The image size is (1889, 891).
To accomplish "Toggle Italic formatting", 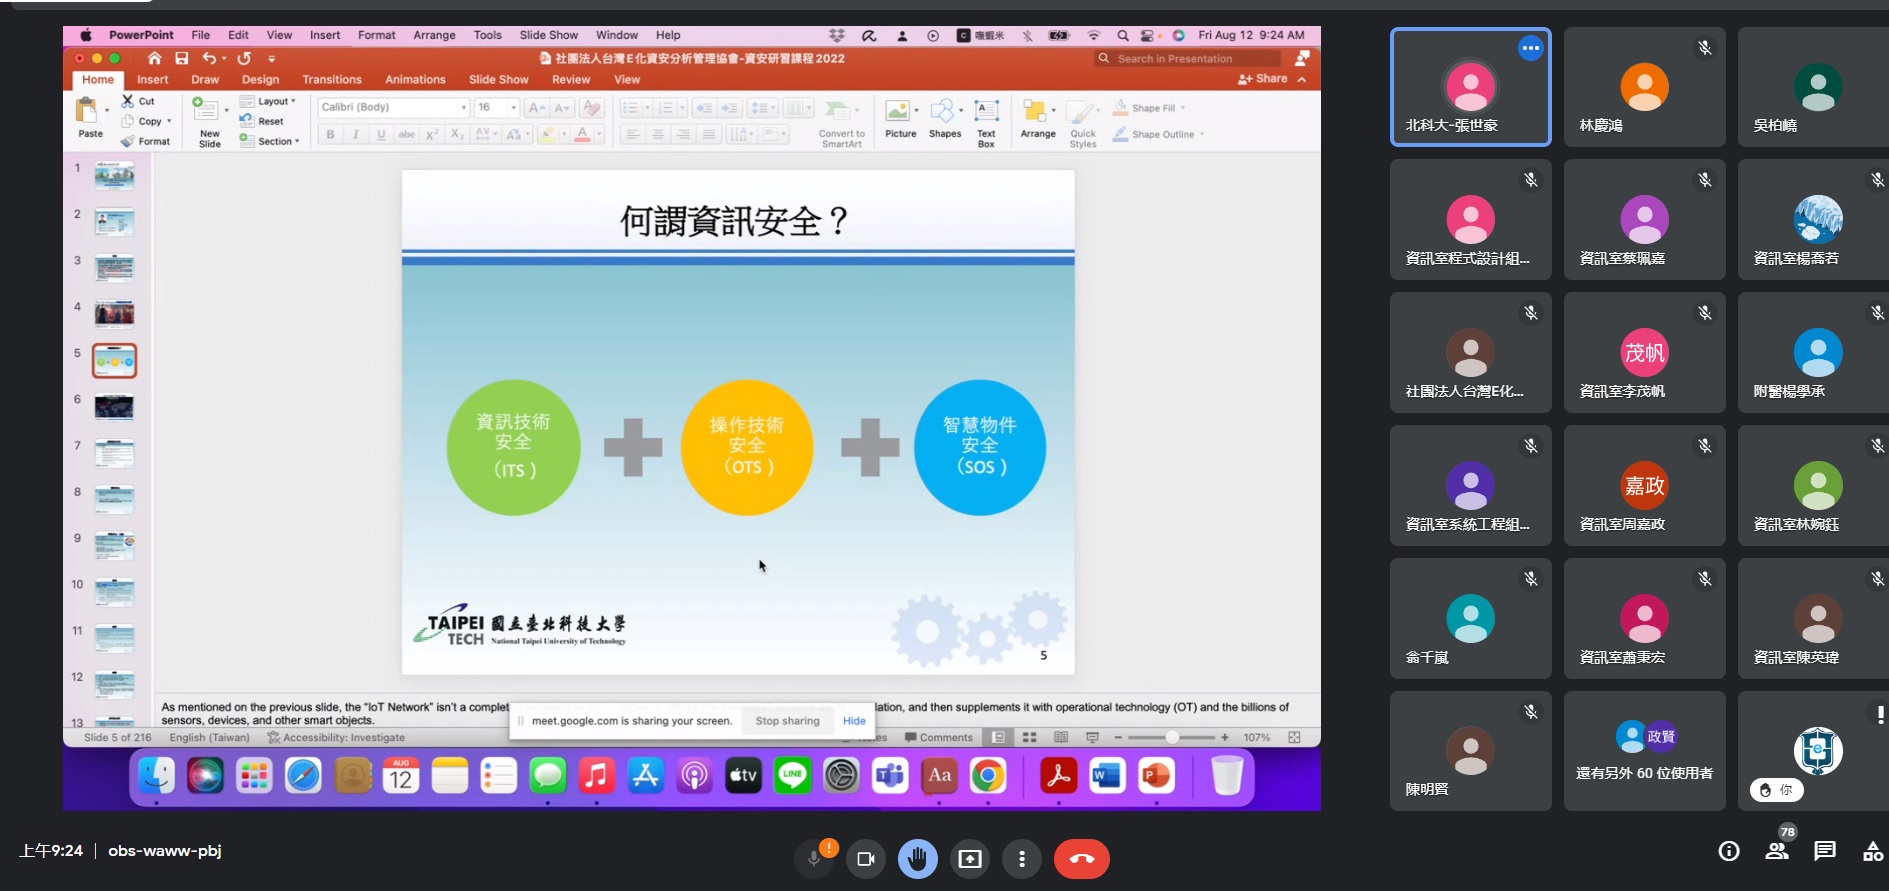I will tap(355, 134).
